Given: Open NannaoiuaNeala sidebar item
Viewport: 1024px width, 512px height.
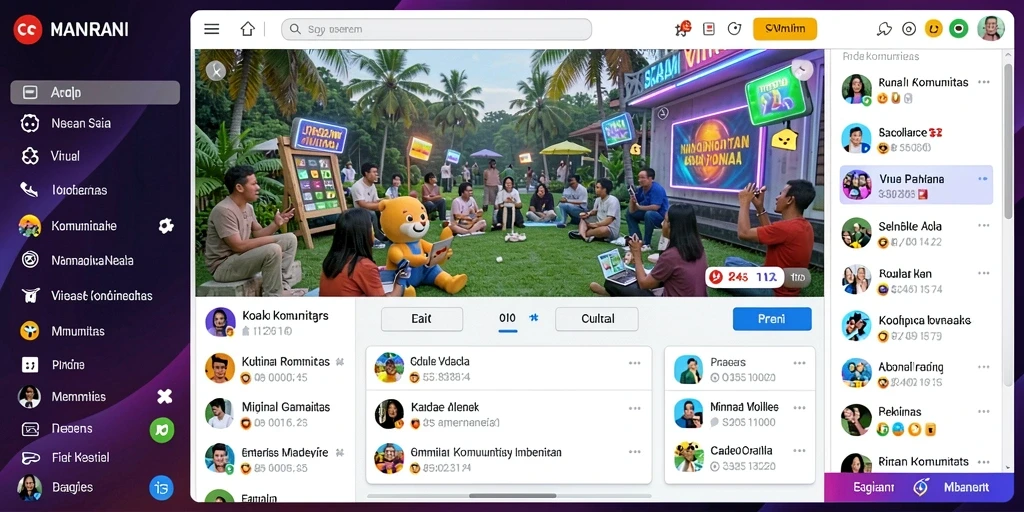Looking at the screenshot, I should [x=95, y=261].
